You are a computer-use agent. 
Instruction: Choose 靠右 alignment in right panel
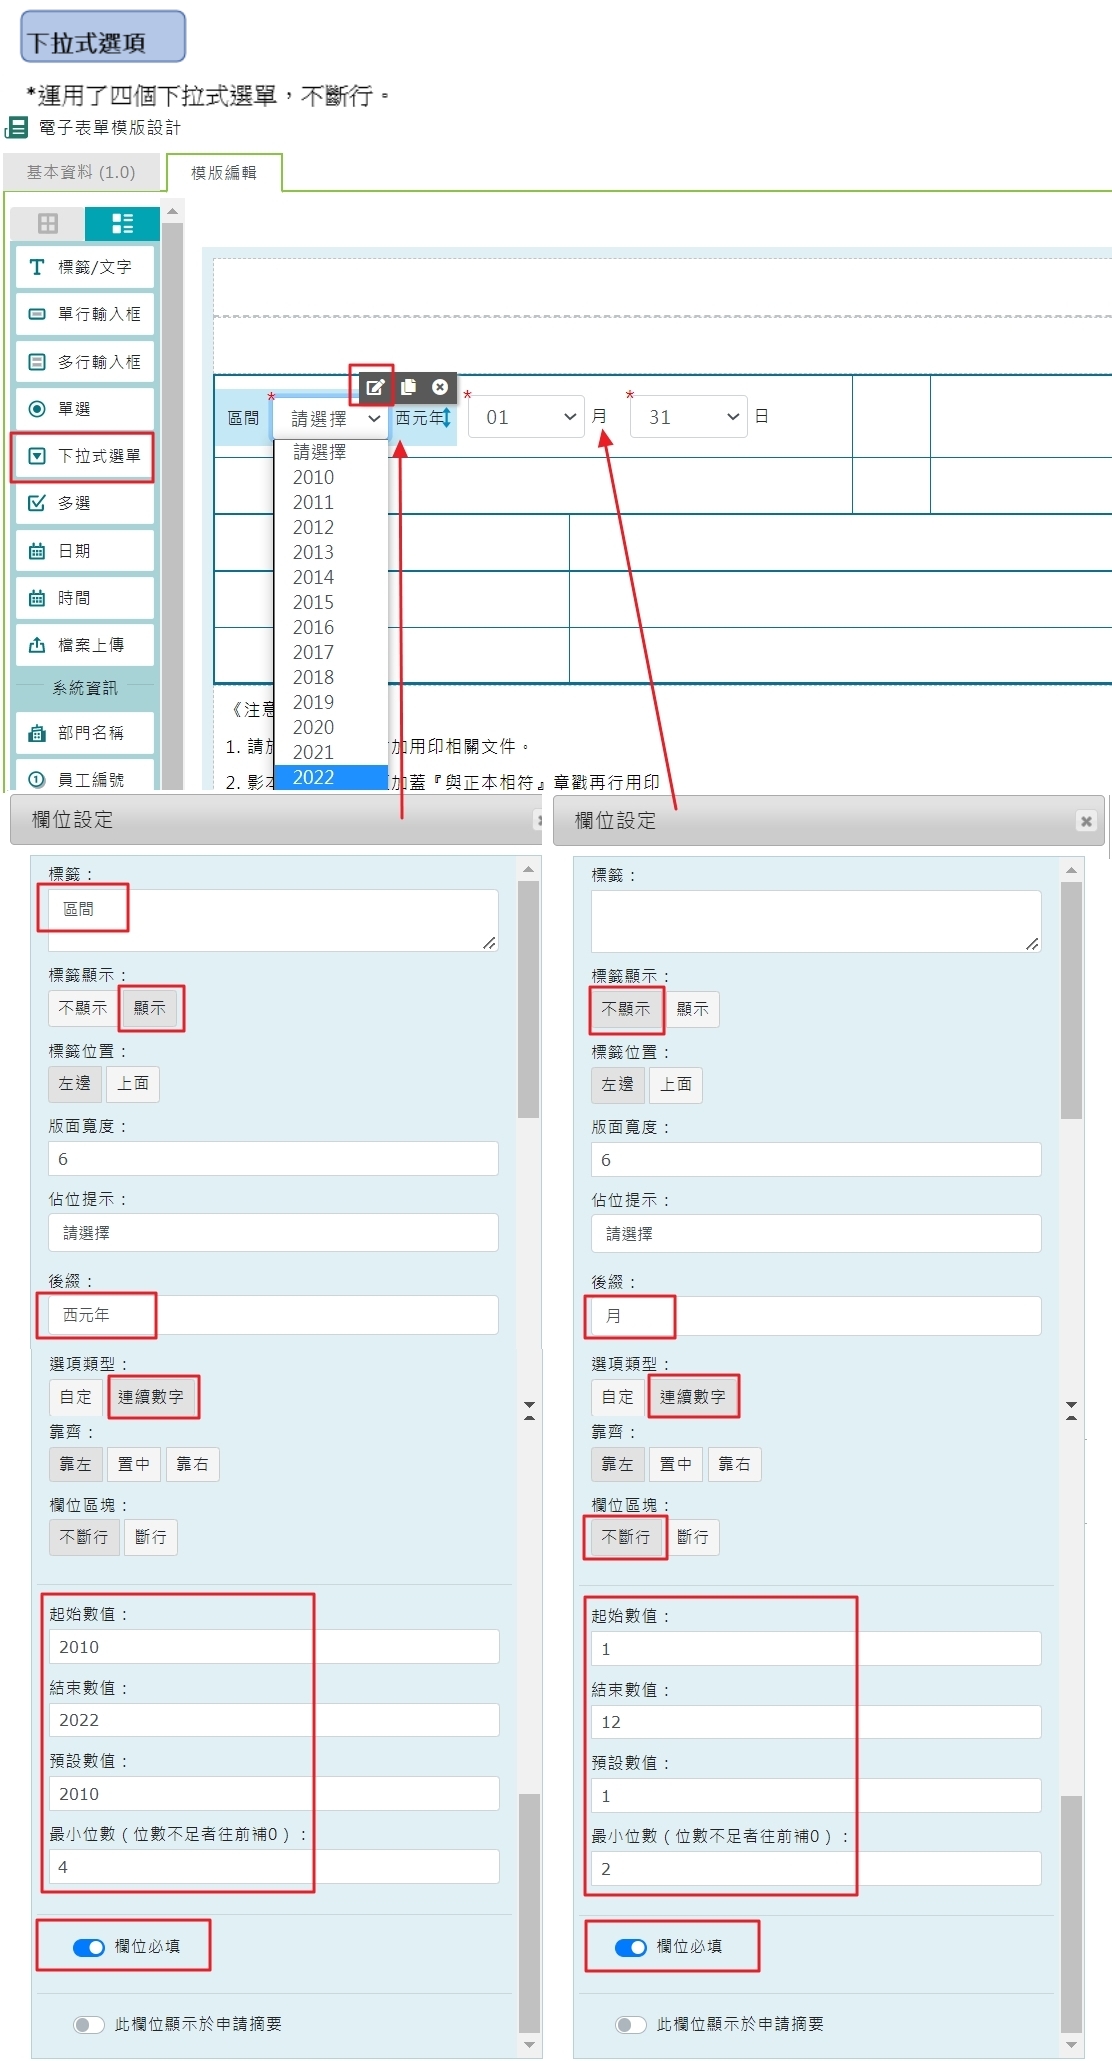[735, 1464]
